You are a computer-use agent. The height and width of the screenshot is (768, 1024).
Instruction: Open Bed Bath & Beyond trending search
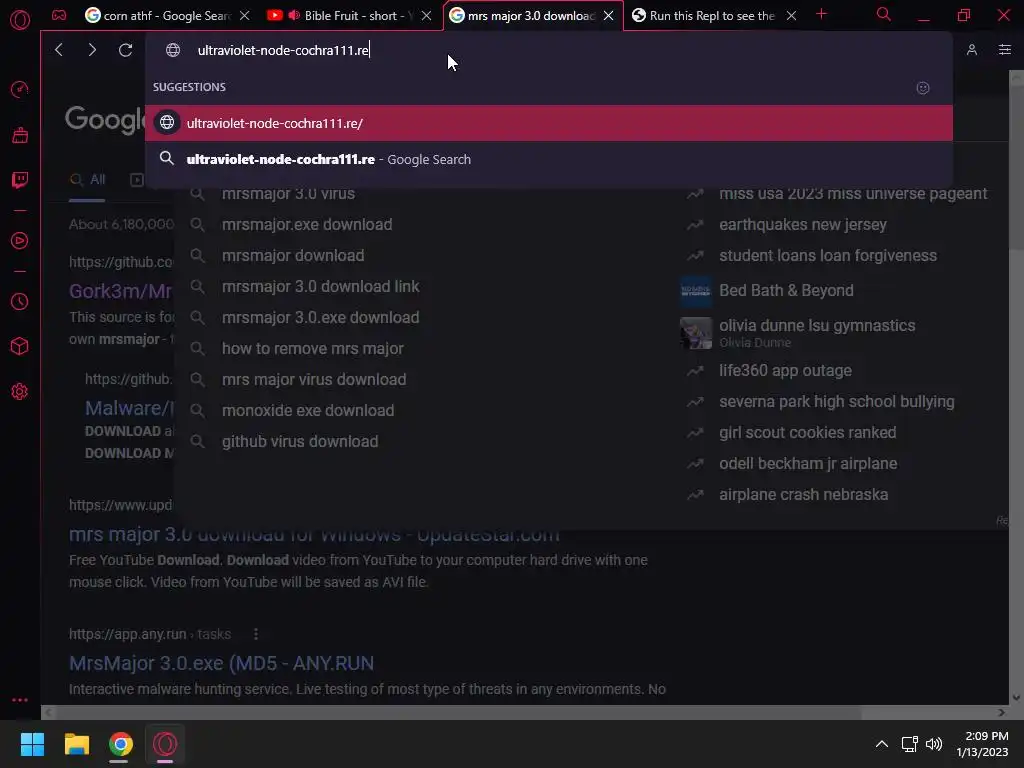(x=786, y=291)
